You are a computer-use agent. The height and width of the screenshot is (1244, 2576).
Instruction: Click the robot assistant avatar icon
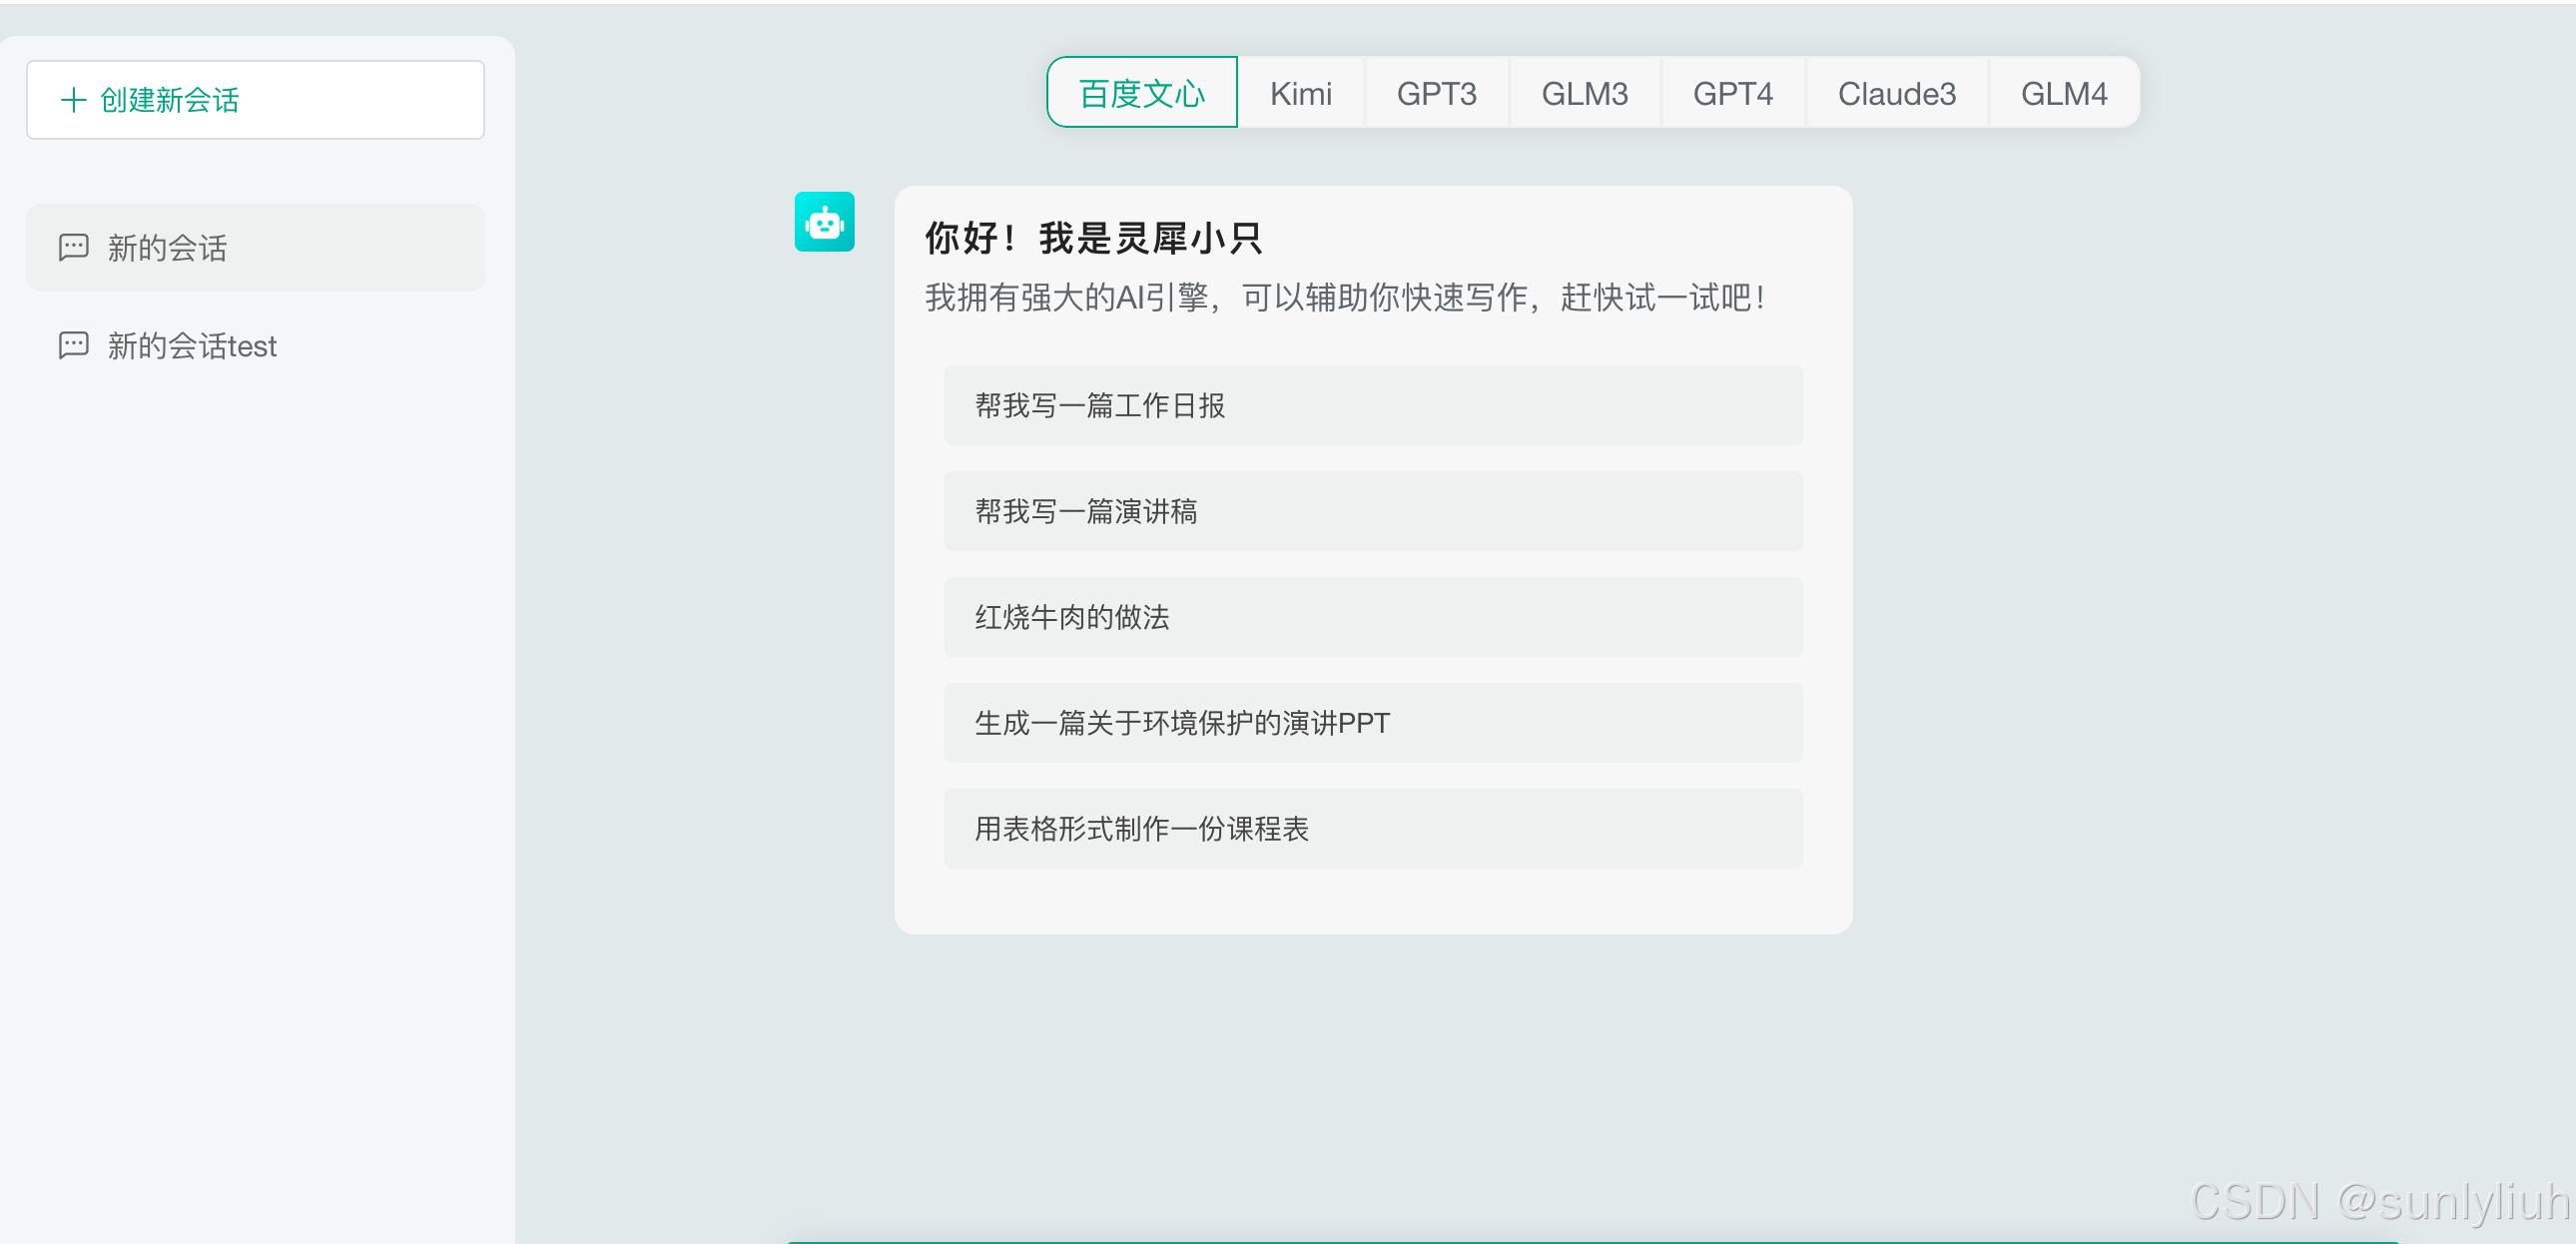click(824, 222)
